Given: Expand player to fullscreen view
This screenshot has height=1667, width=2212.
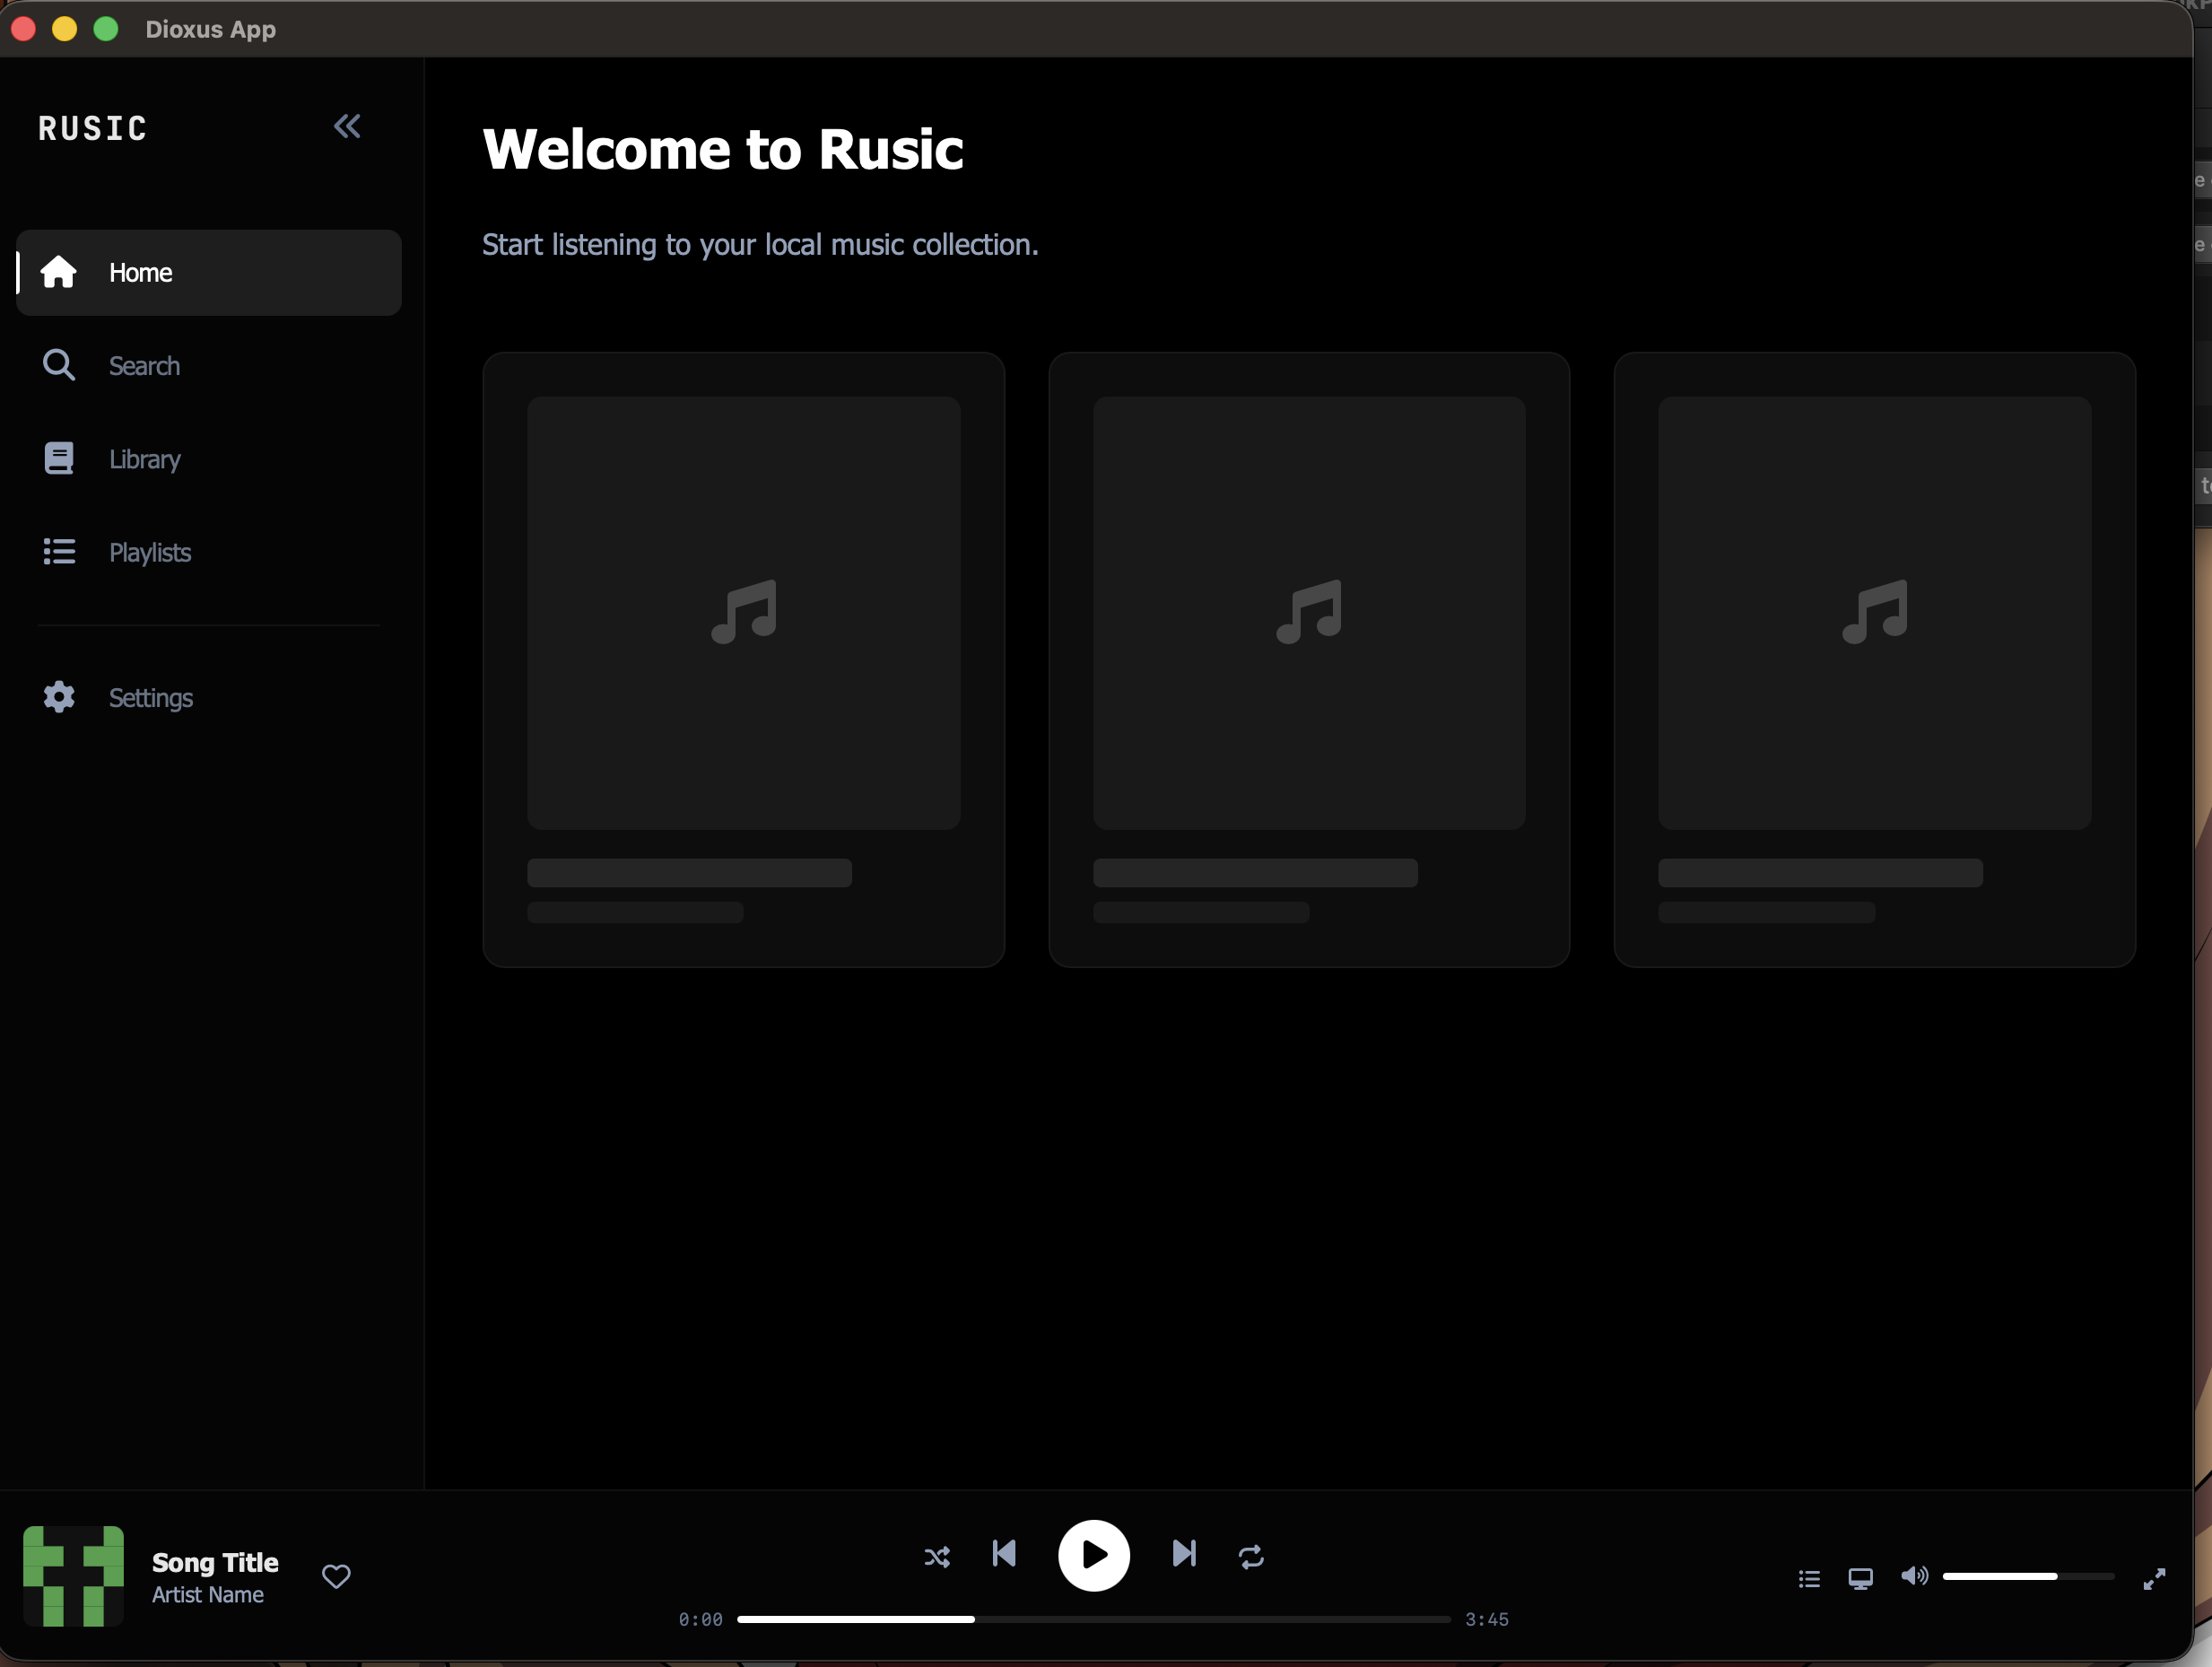Looking at the screenshot, I should (x=2154, y=1578).
